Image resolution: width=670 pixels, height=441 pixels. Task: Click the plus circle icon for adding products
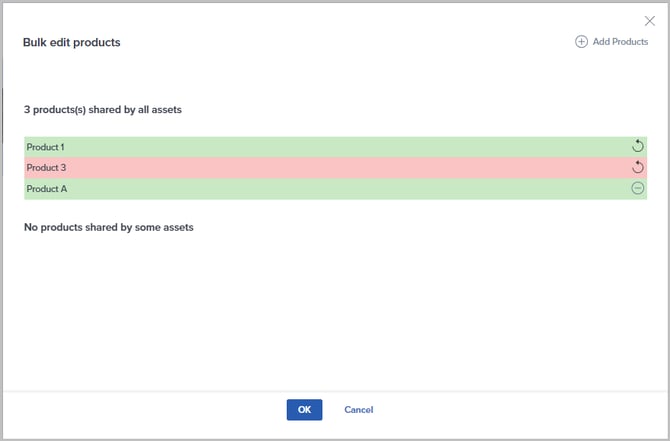(x=581, y=42)
